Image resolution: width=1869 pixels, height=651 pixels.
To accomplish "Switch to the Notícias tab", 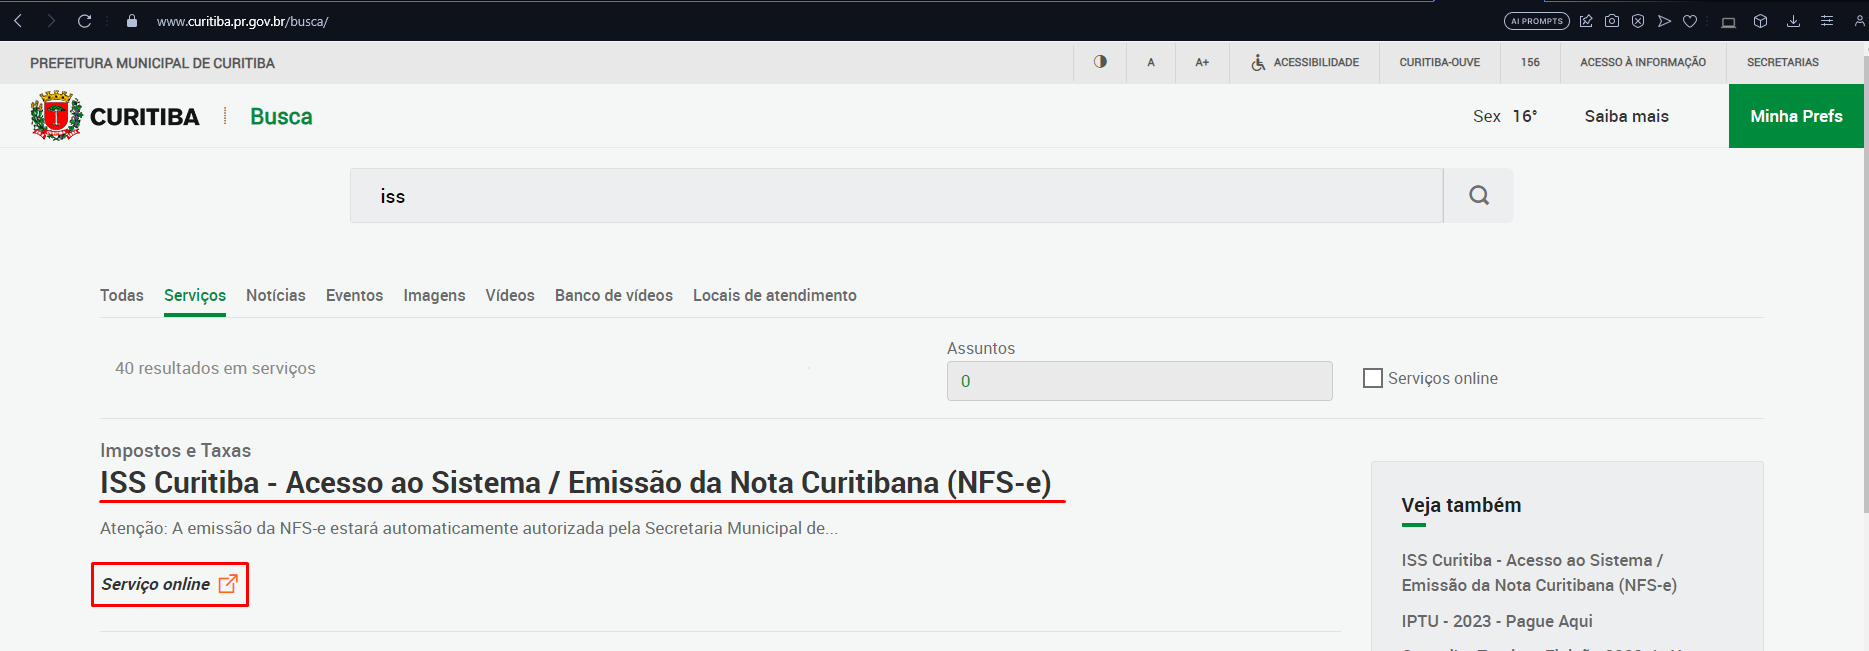I will coord(275,295).
